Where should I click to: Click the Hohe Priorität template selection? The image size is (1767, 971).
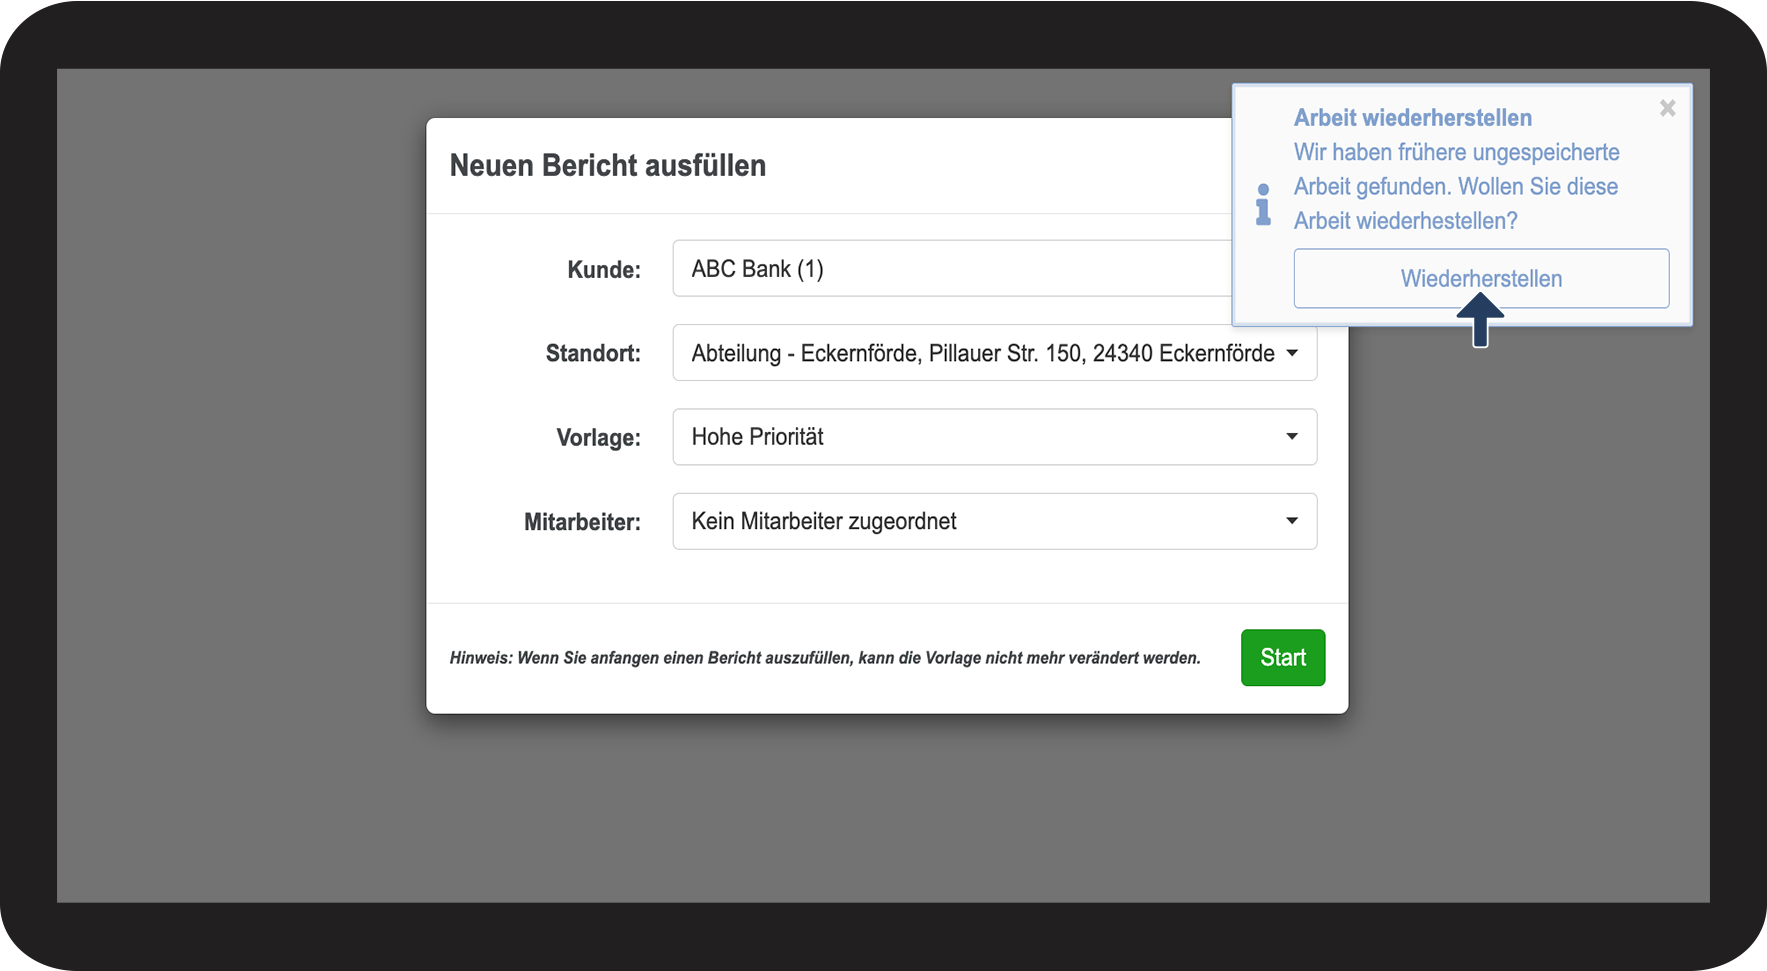[758, 437]
